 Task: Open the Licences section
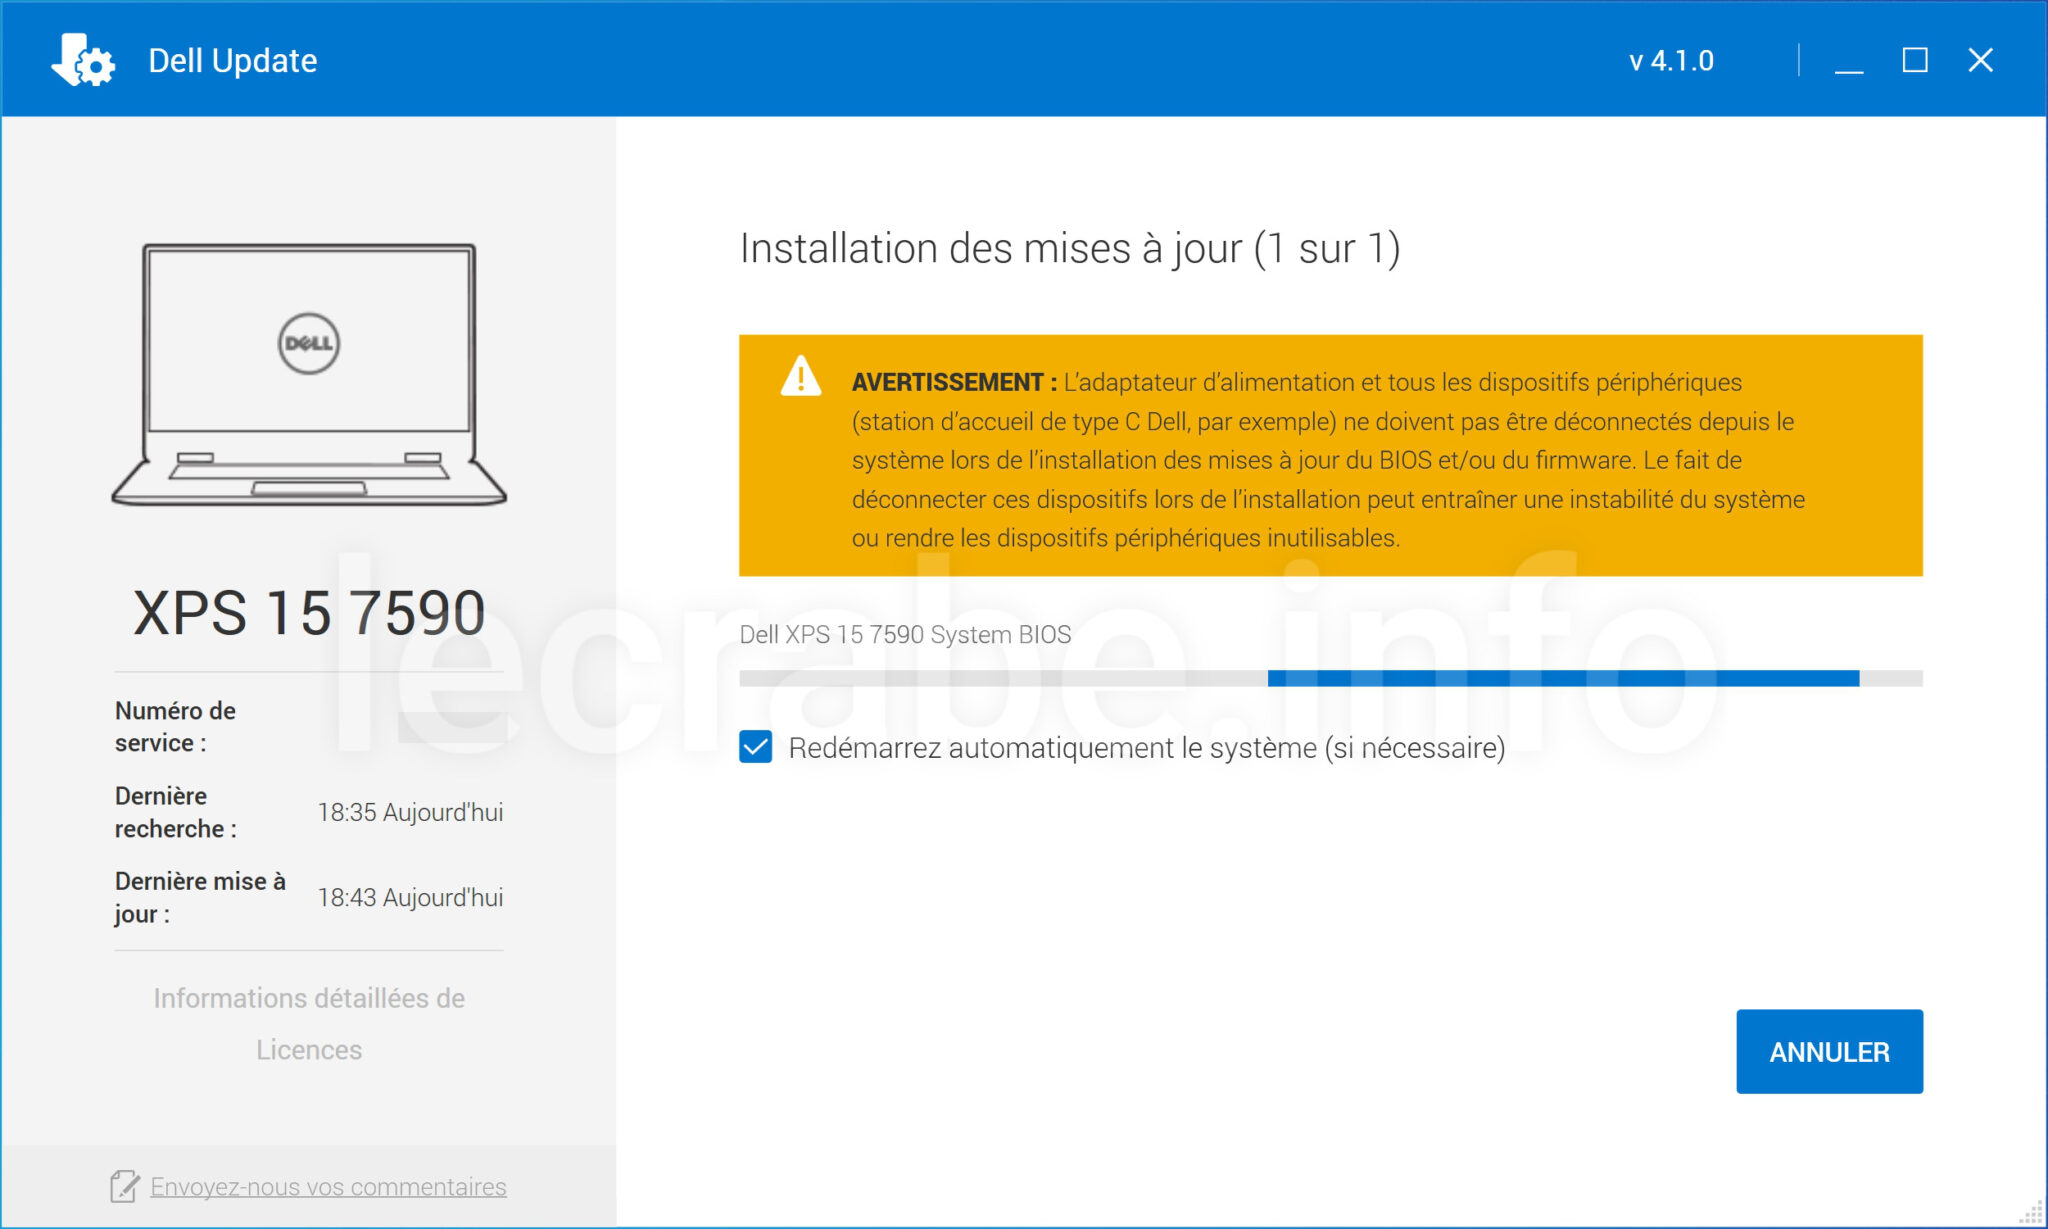coord(309,1050)
